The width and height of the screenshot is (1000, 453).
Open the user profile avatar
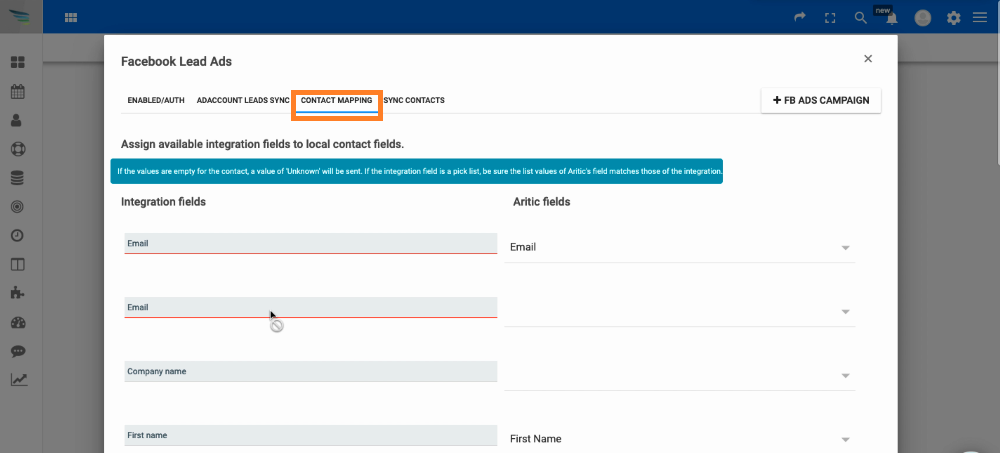pos(923,18)
